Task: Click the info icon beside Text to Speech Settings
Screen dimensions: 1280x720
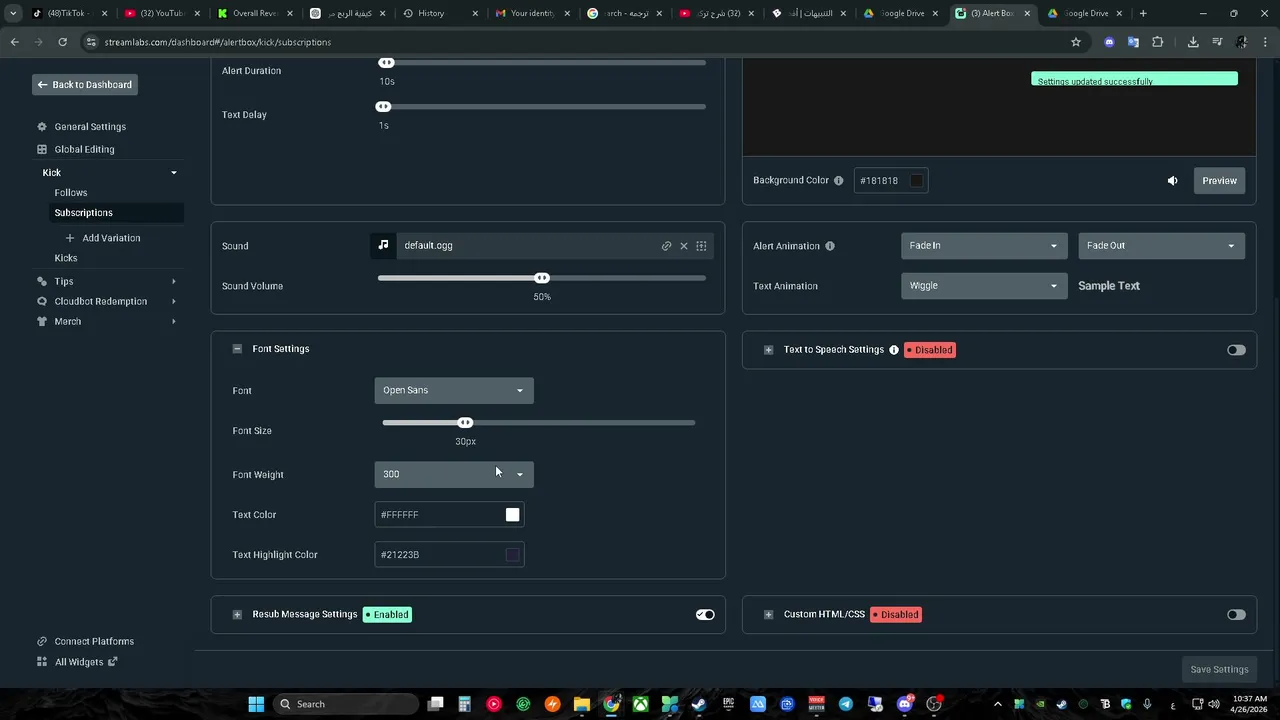Action: 894,350
